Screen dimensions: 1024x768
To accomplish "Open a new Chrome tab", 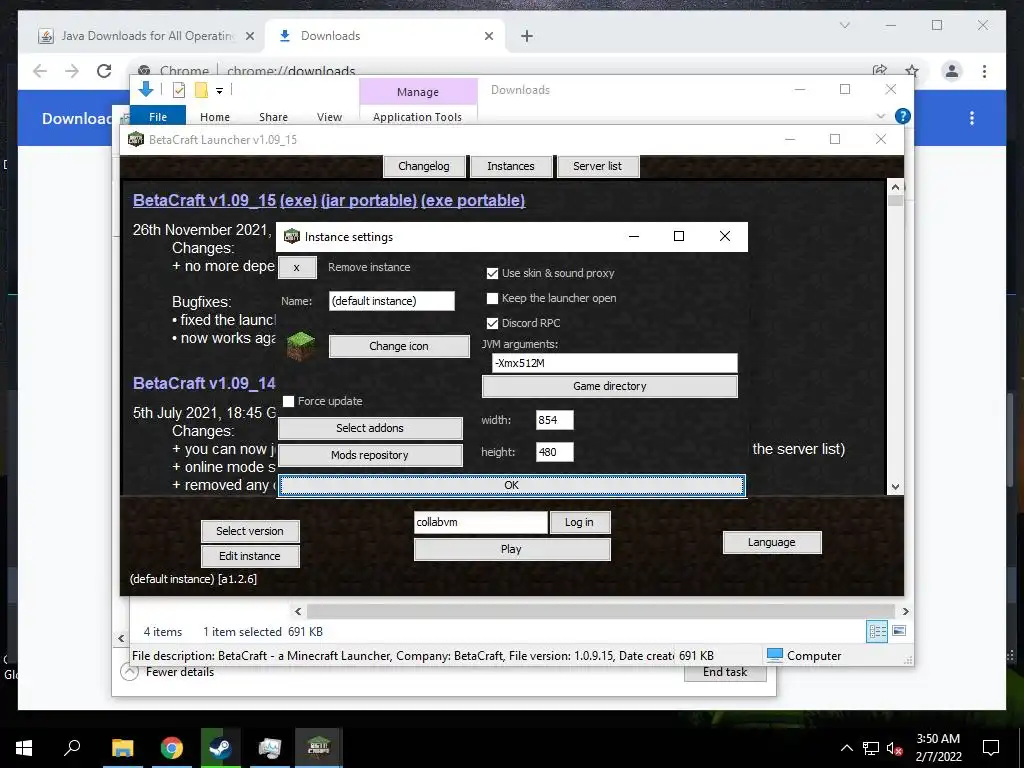I will 527,36.
